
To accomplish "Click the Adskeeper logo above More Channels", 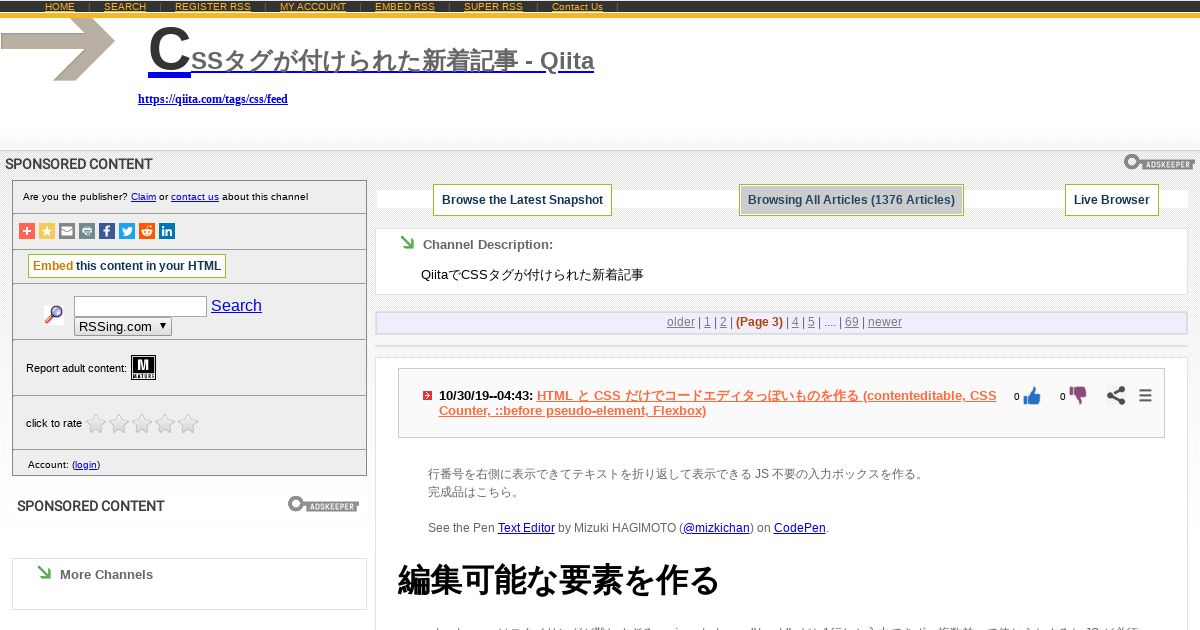I will (x=323, y=504).
